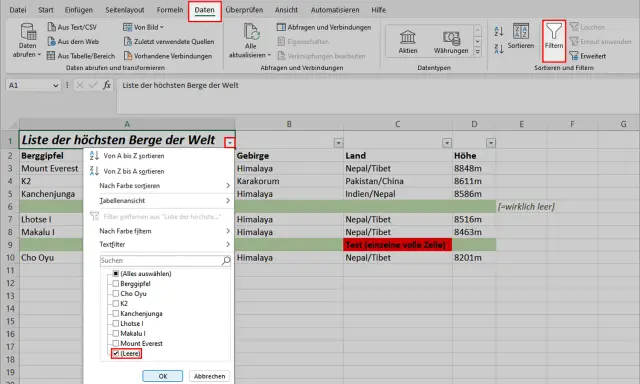640x384 pixels.
Task: Uncheck the (Leere) filter checkbox
Action: [116, 353]
